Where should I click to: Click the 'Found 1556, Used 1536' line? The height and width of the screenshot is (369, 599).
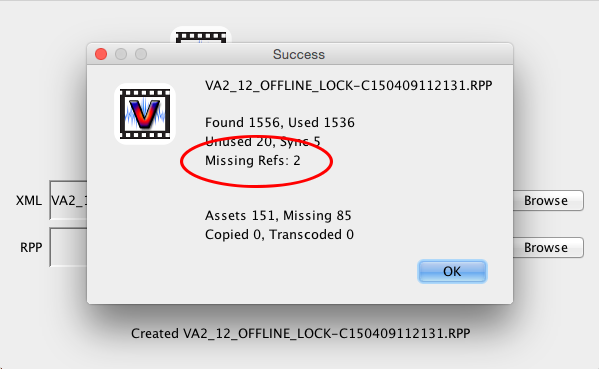280,123
